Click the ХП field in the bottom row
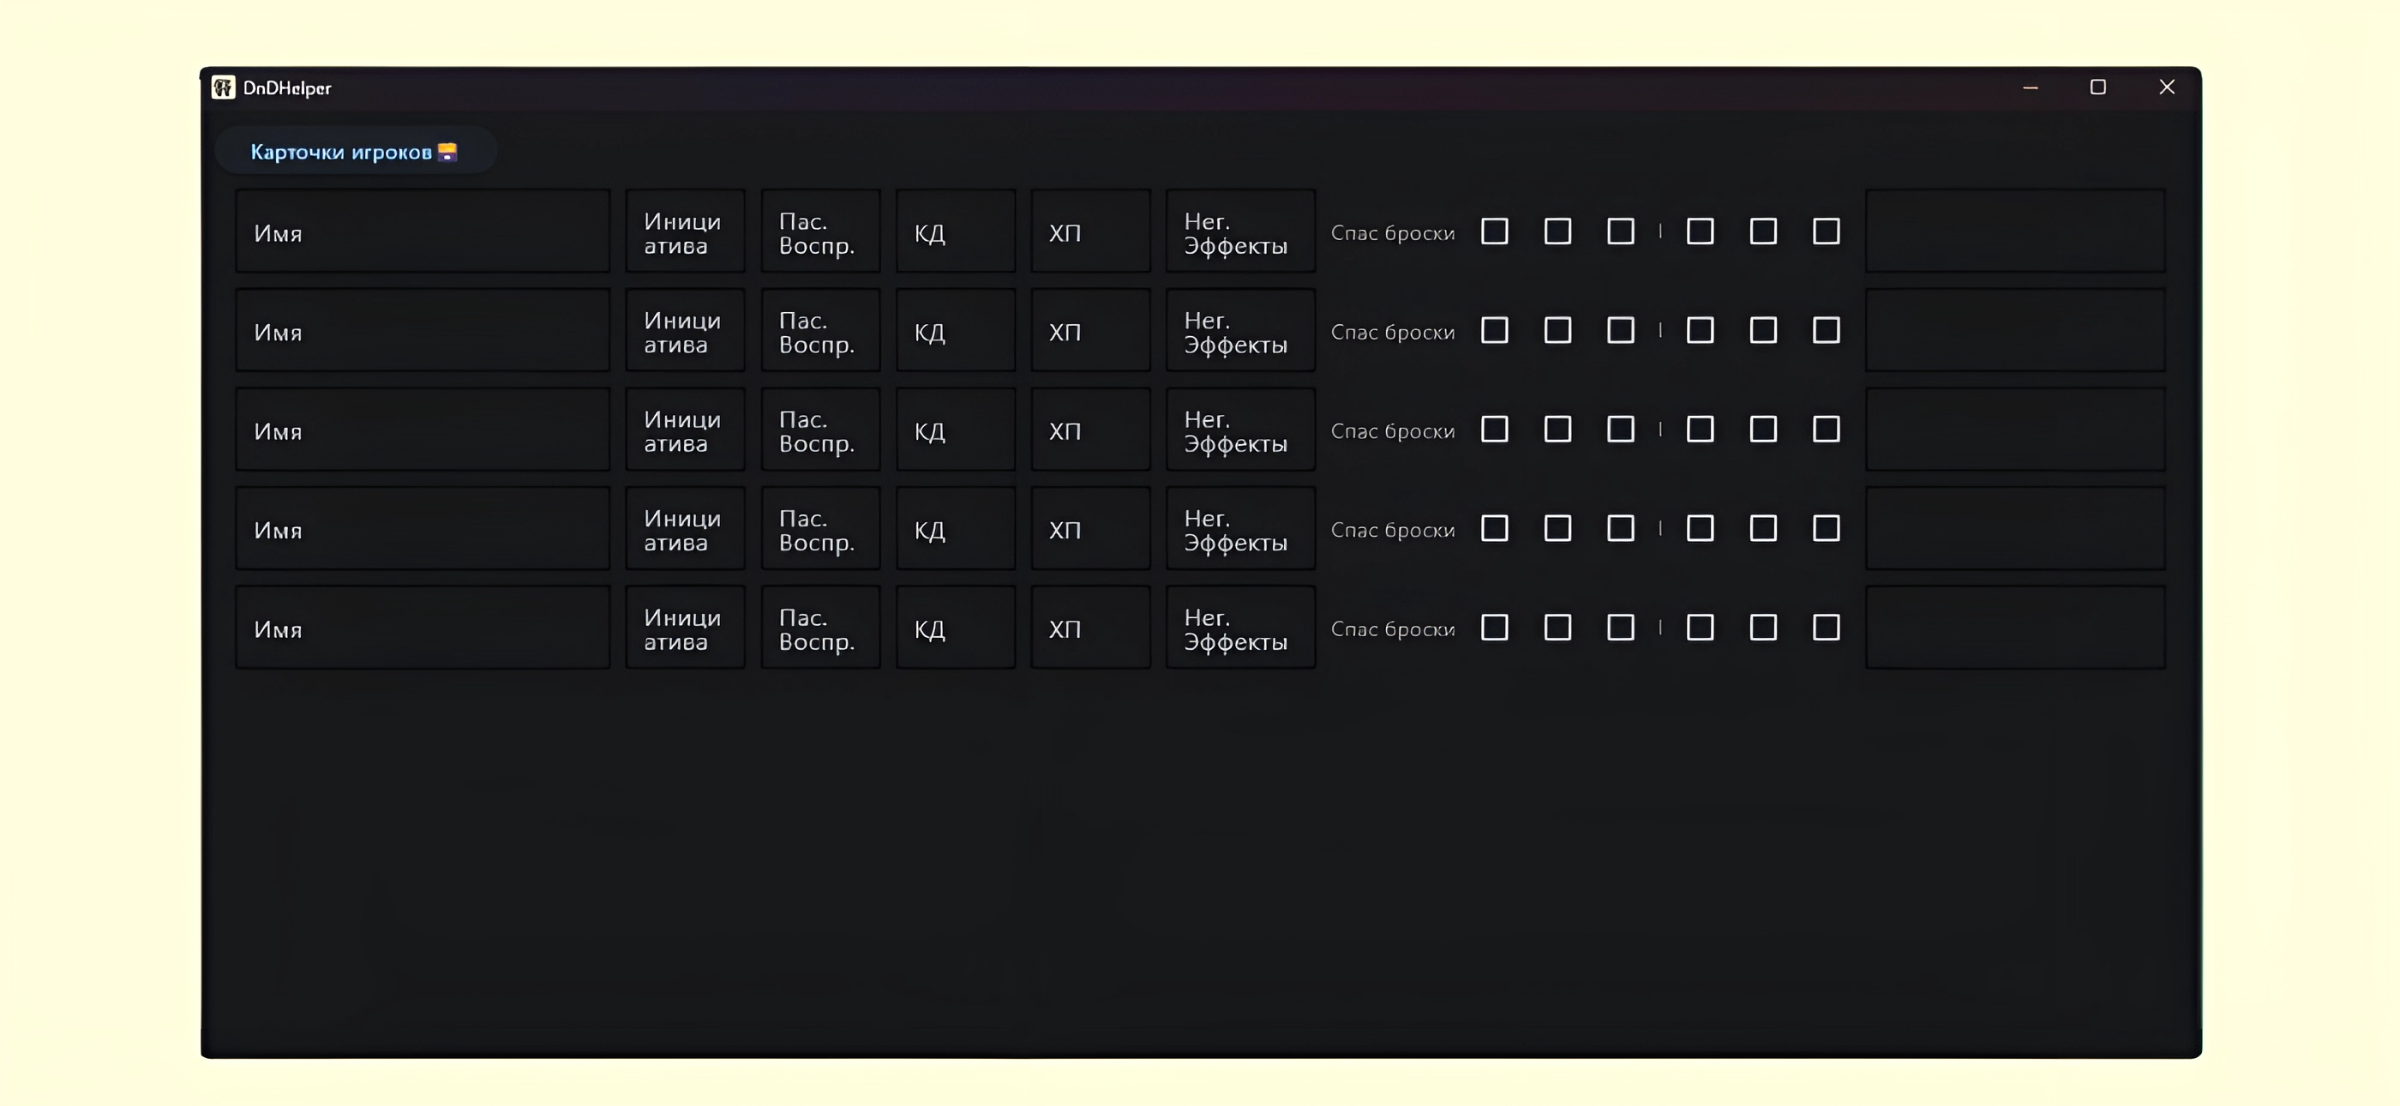 [1090, 628]
